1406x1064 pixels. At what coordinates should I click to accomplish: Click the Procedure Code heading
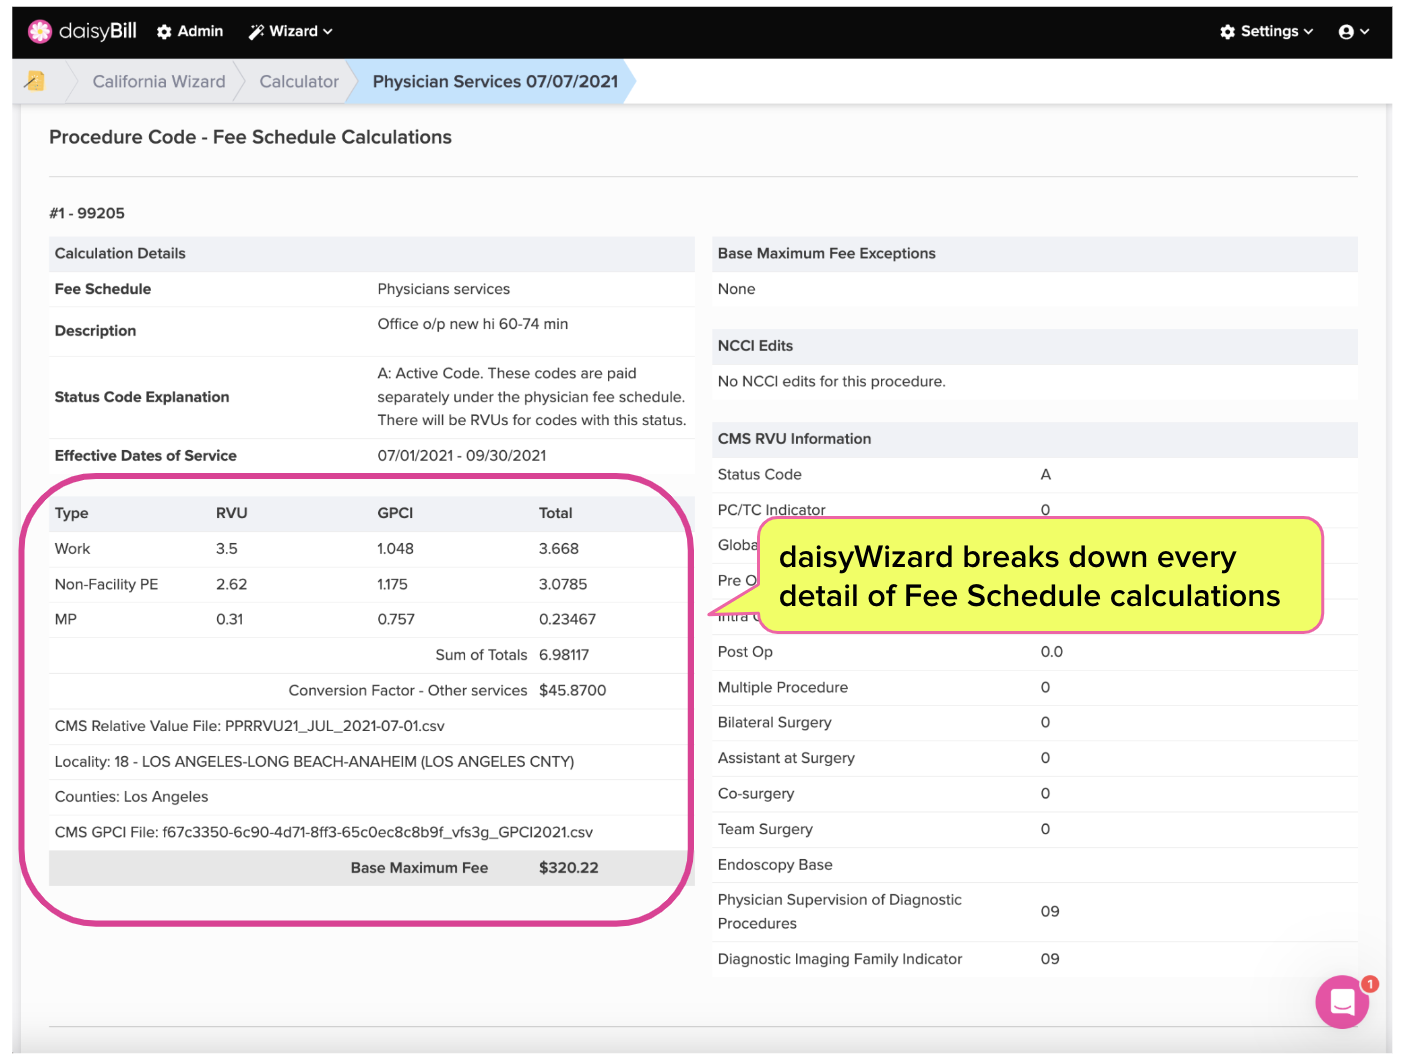(x=250, y=137)
